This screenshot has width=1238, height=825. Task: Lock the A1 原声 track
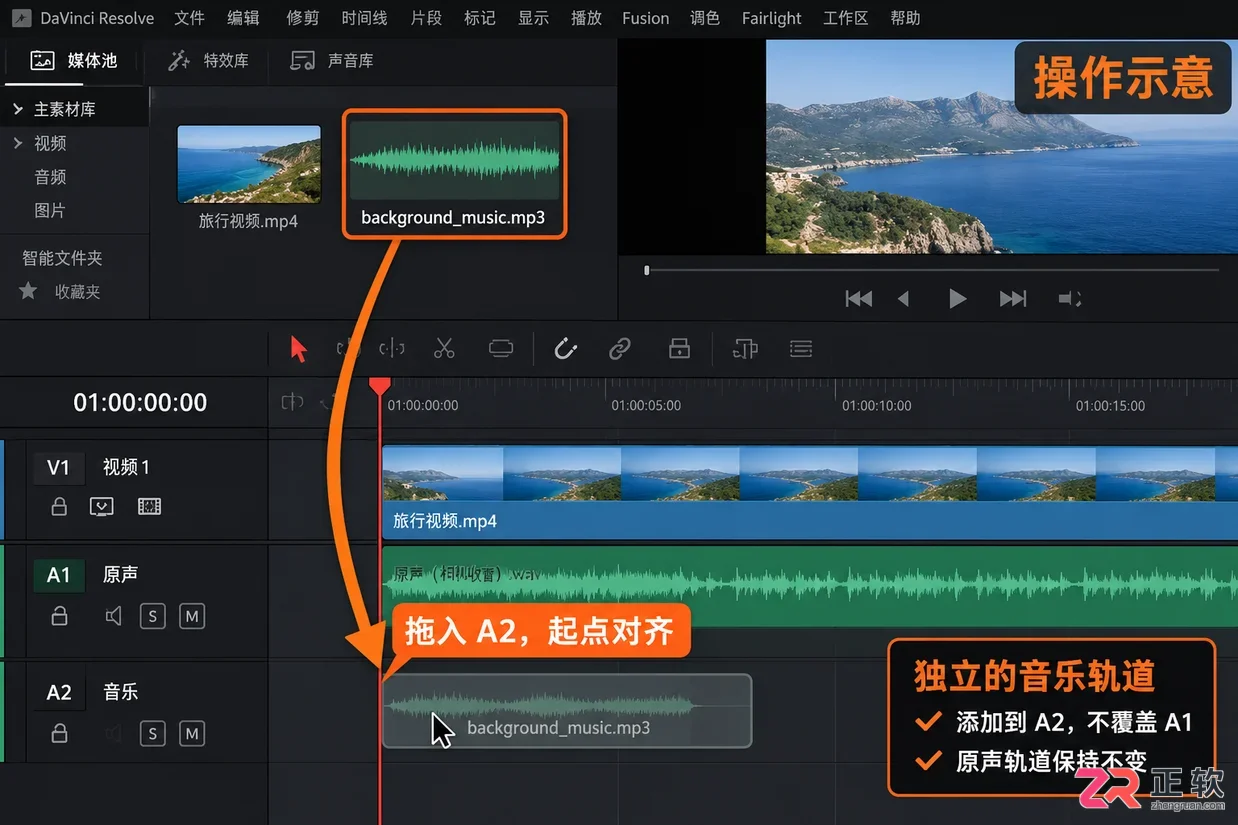click(x=59, y=616)
